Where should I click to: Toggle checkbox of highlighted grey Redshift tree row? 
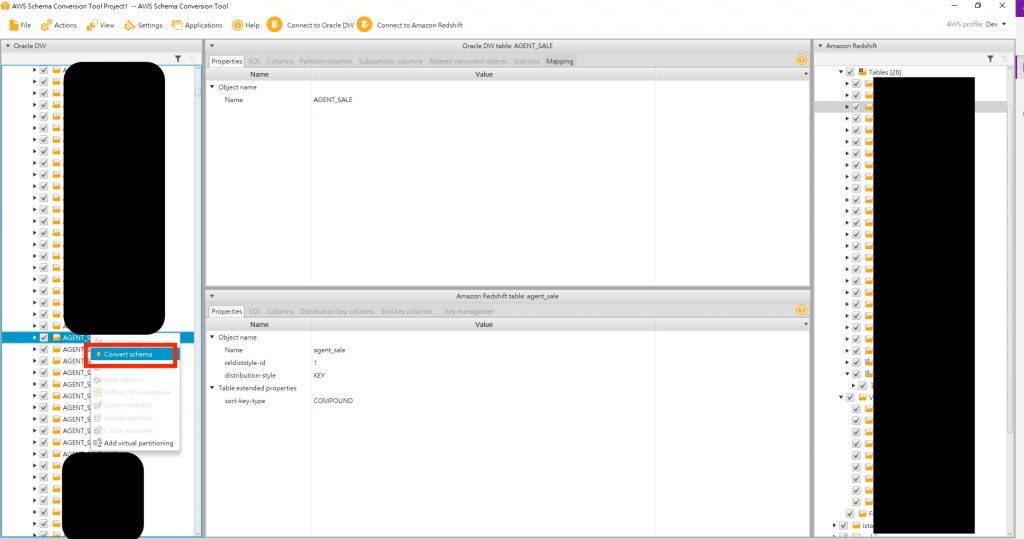coord(856,106)
